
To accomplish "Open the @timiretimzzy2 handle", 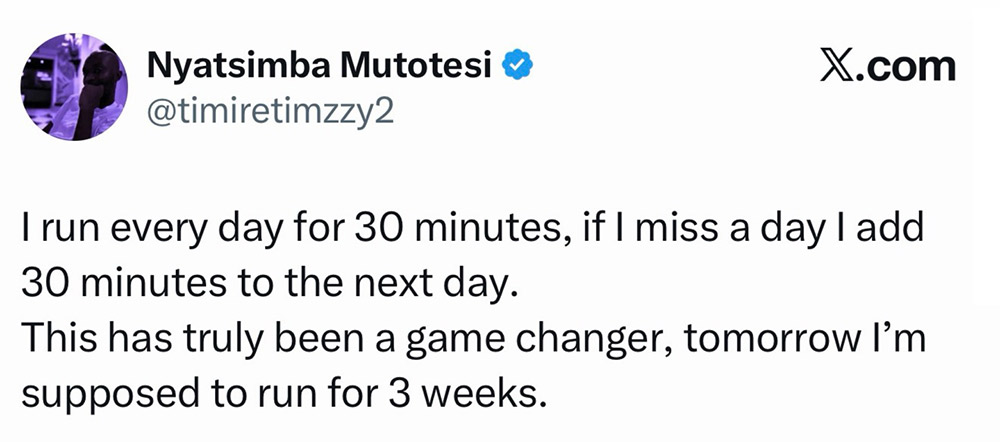I will point(270,109).
